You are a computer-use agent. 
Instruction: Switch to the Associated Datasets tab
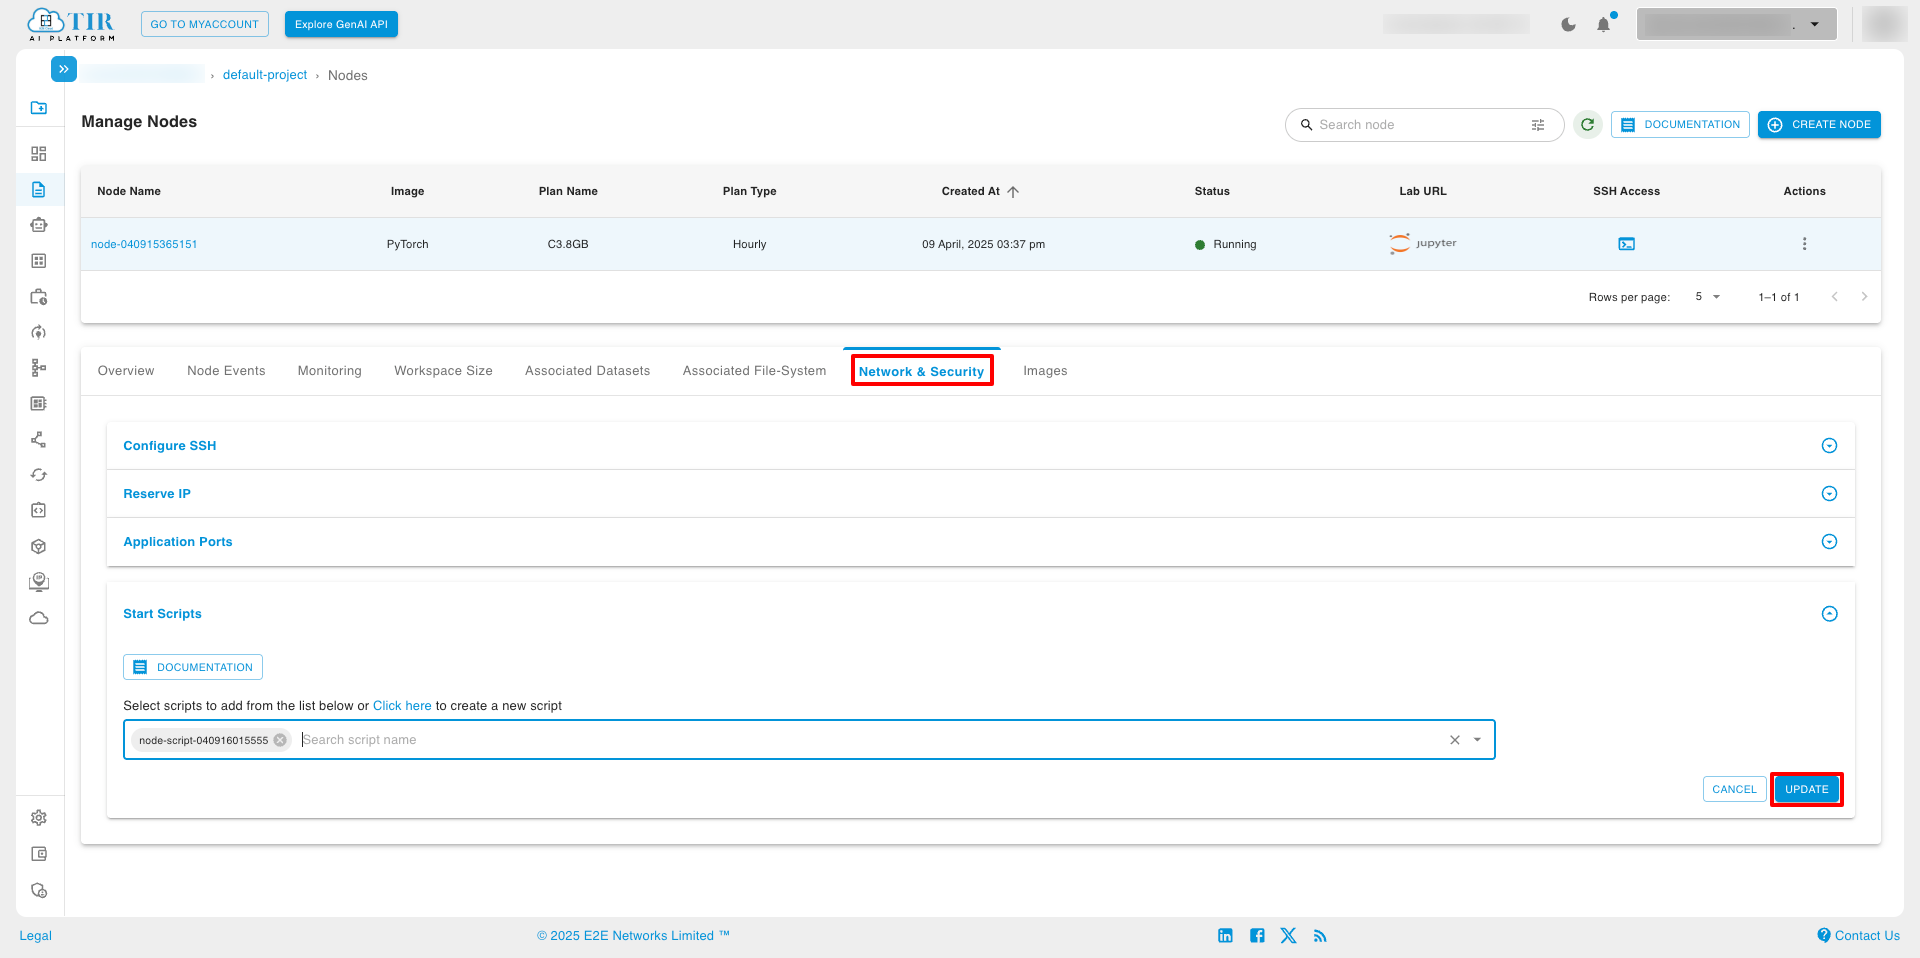click(x=587, y=371)
